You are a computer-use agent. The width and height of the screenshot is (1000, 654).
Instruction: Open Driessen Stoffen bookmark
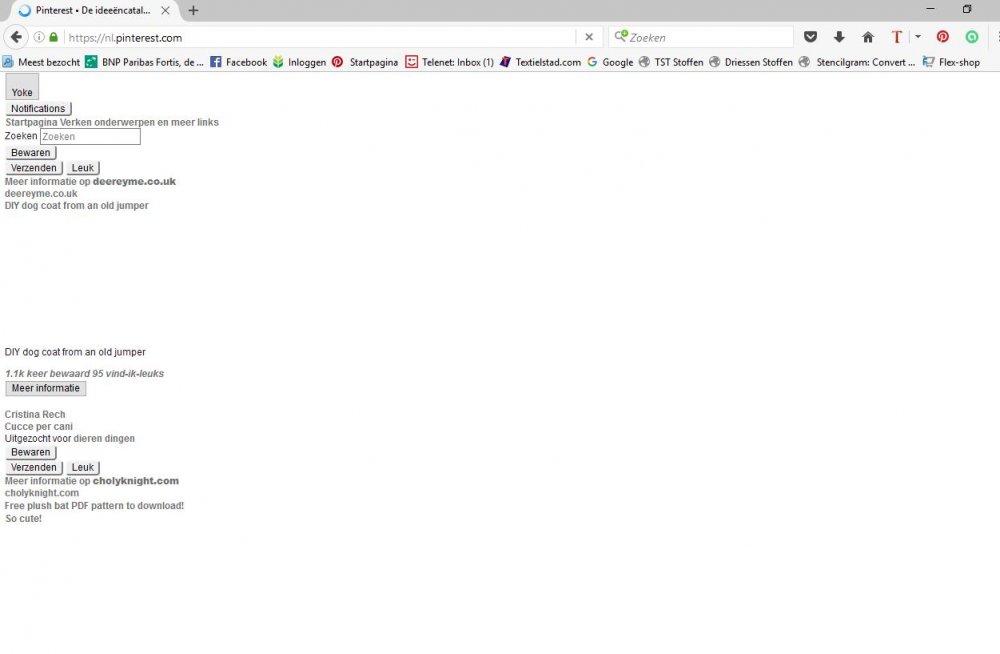(751, 62)
